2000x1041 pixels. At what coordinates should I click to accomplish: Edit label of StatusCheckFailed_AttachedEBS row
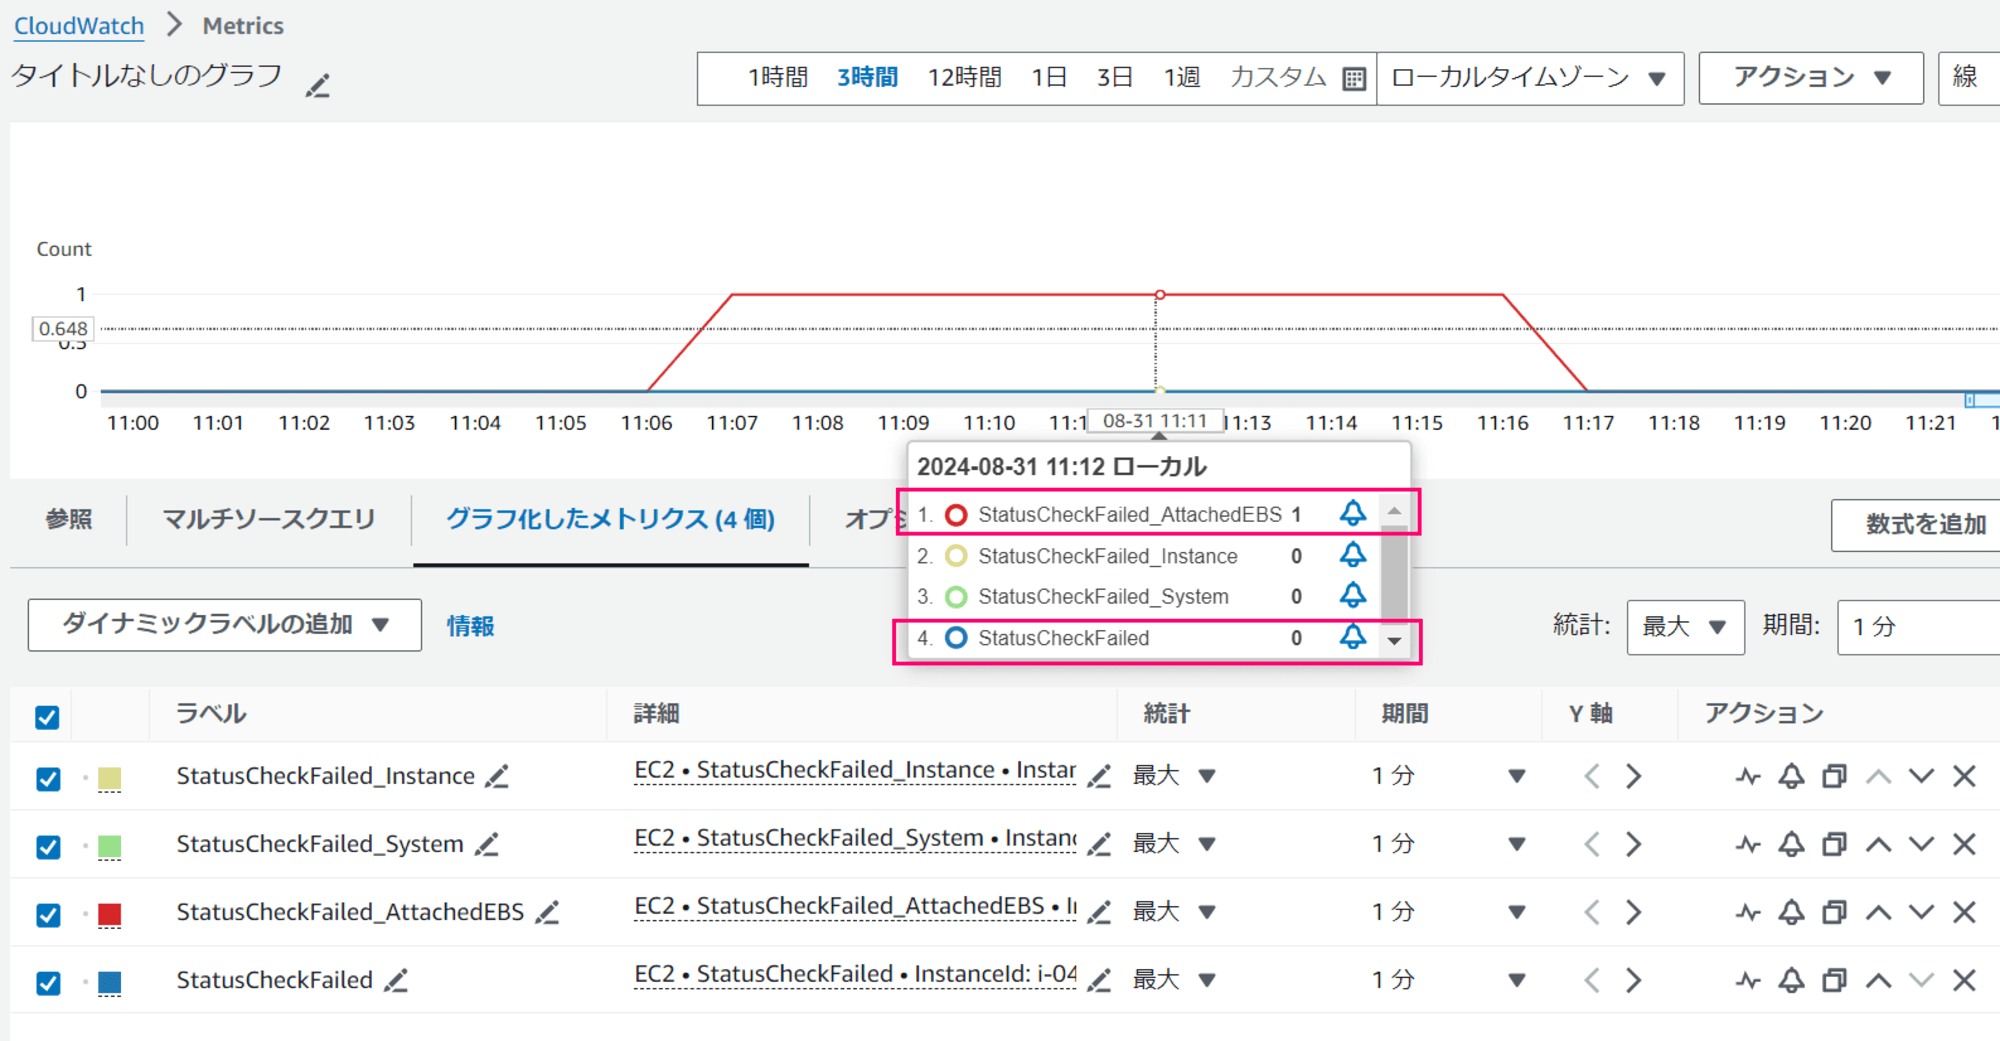click(547, 912)
